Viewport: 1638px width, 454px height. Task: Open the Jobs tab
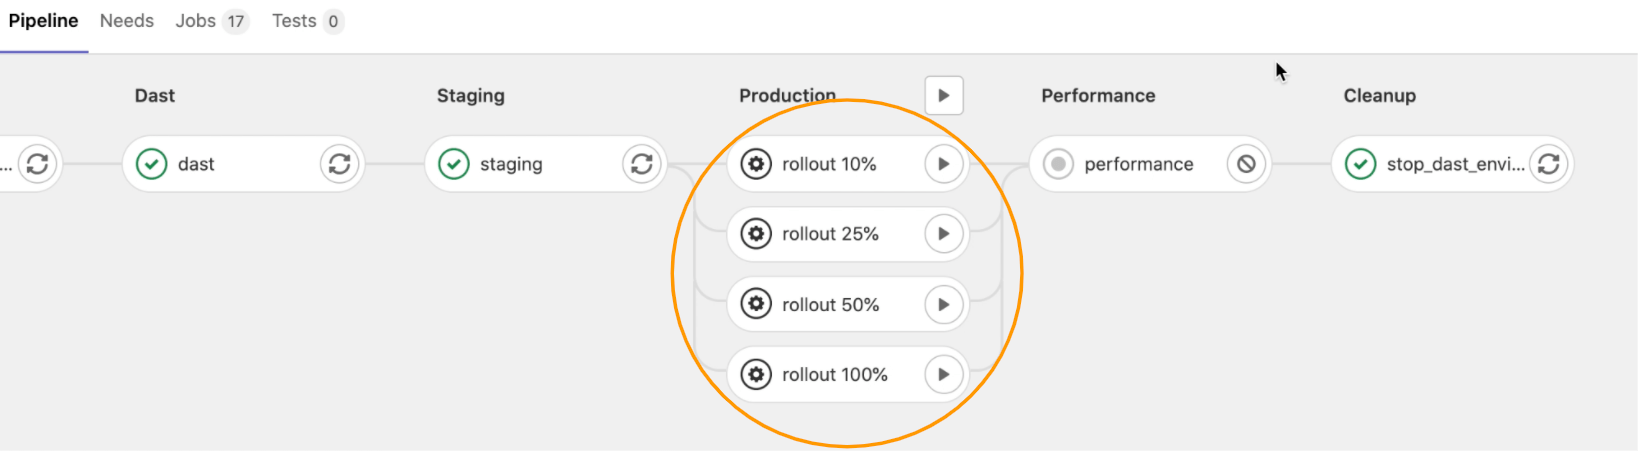coord(211,21)
